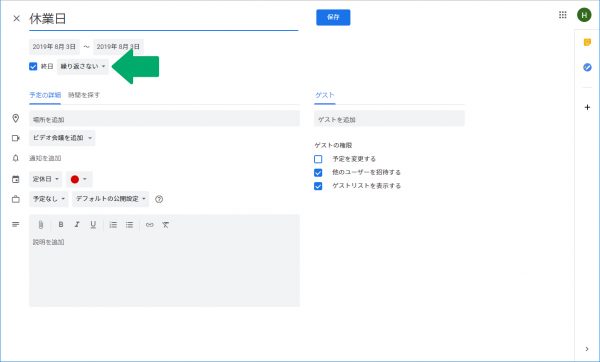Screen dimensions: 600x362
Task: Switch to the 時間を探す tab
Action: (x=84, y=95)
